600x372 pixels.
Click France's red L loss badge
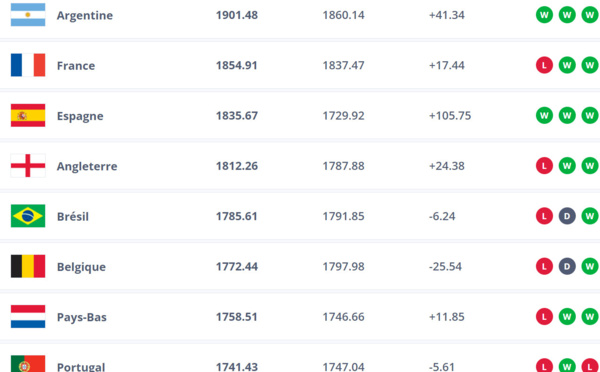(x=544, y=65)
